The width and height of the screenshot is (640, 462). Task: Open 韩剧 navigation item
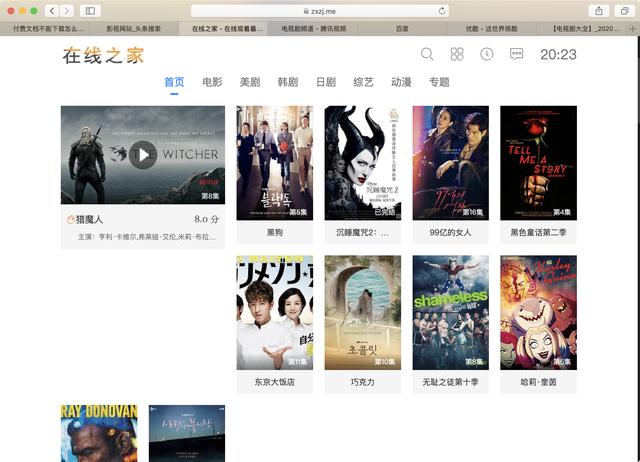[x=288, y=82]
